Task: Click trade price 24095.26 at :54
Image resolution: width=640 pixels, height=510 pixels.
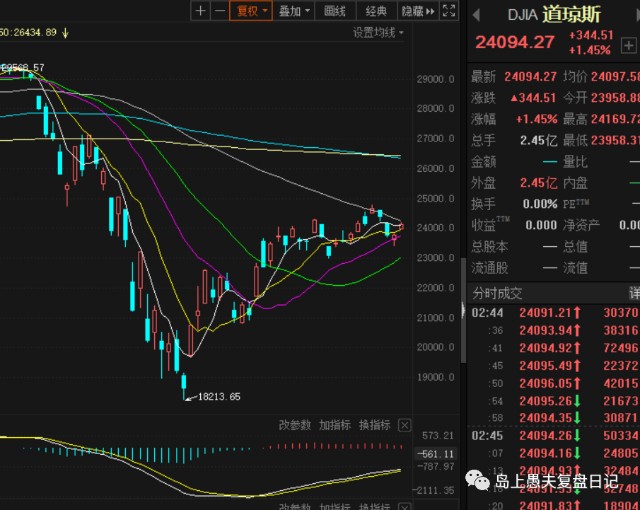Action: (x=545, y=401)
